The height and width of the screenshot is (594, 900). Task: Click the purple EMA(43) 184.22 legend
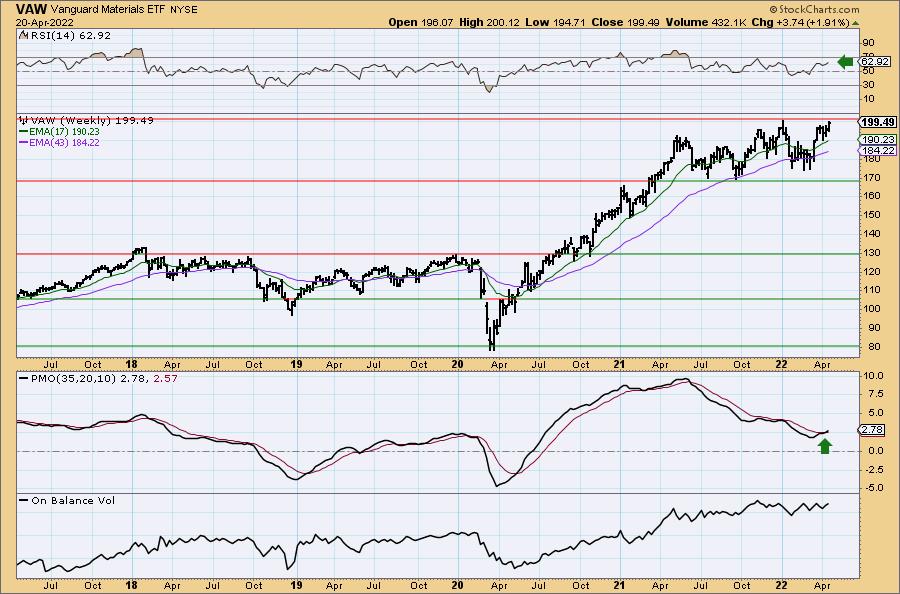point(59,142)
